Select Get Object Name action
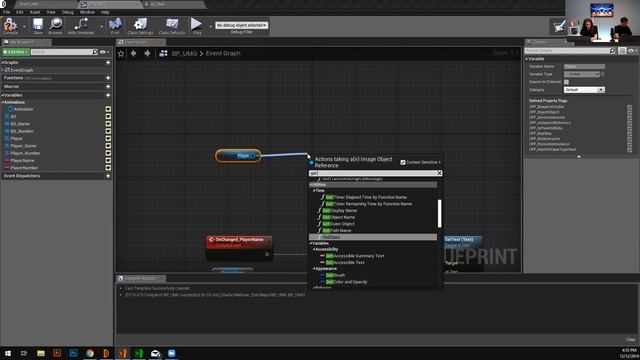640x360 pixels. 339,217
